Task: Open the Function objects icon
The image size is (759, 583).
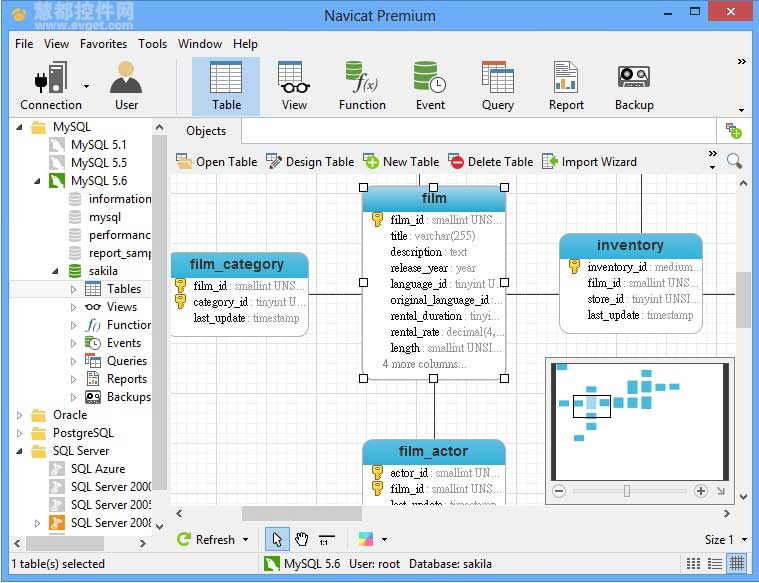Action: (x=362, y=86)
